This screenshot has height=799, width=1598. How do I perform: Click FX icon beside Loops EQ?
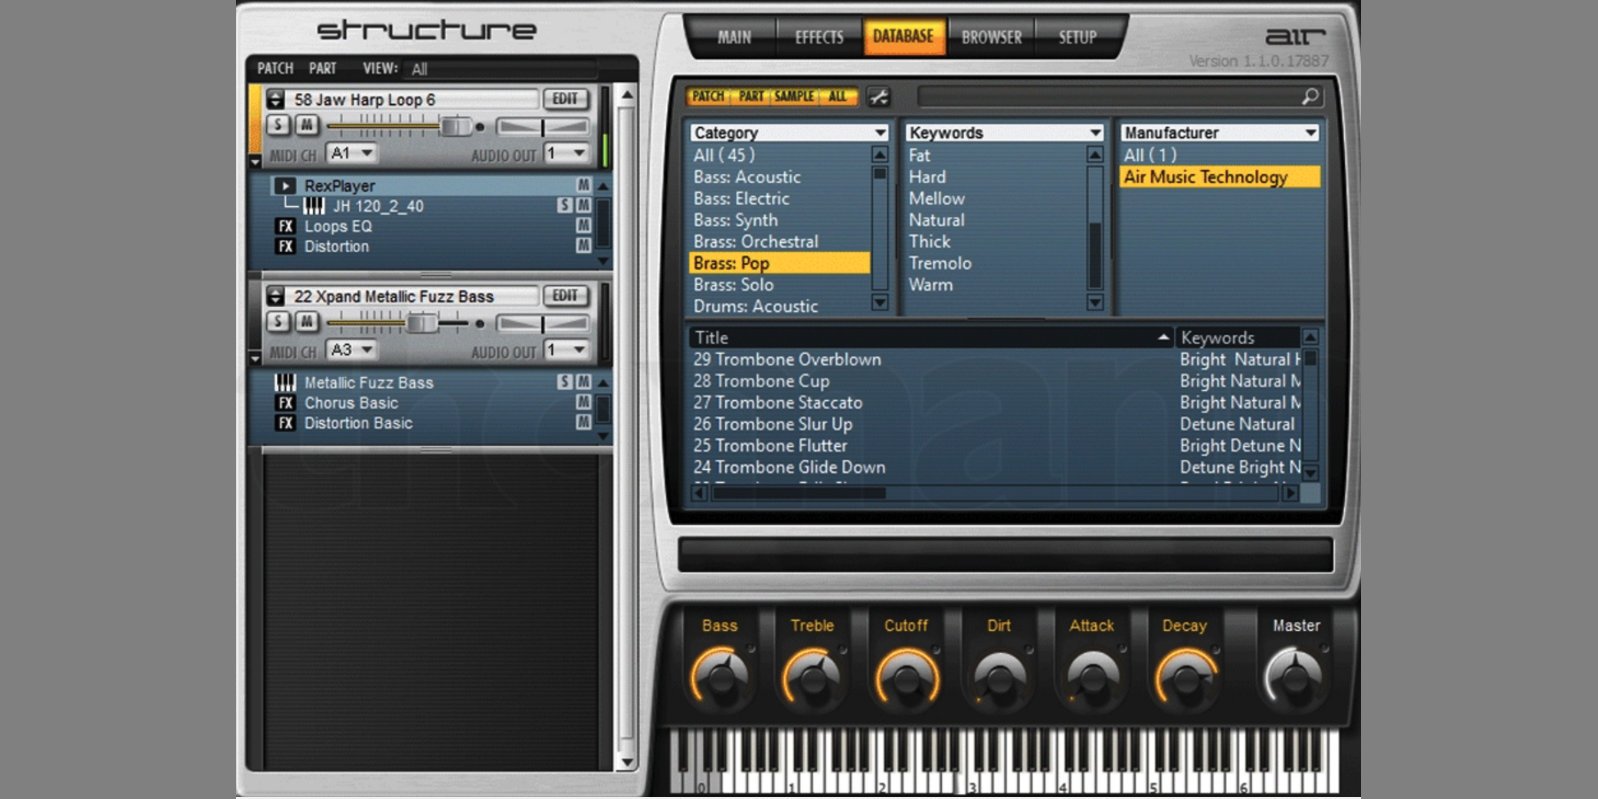285,227
